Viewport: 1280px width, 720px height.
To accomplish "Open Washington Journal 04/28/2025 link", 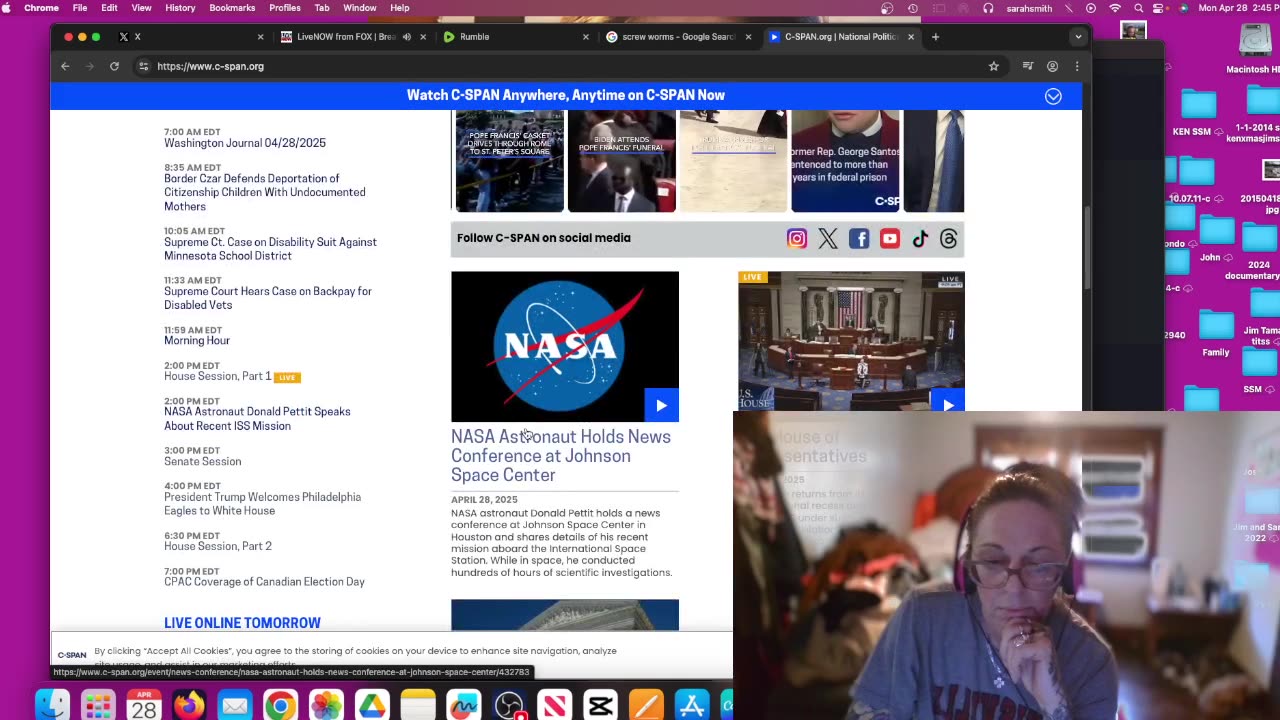I will (x=245, y=143).
